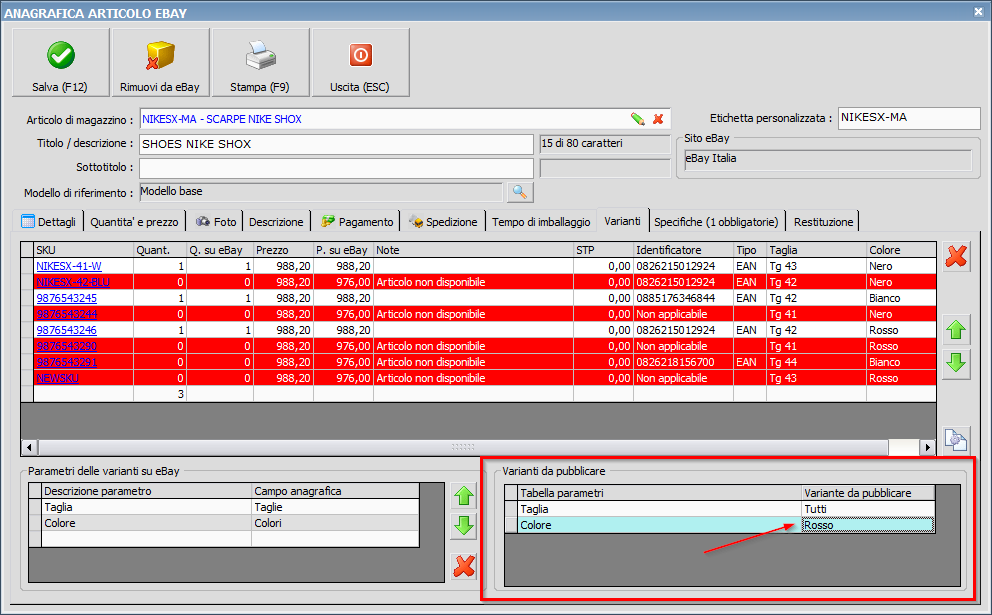Move parameter up with green arrow in Parametri panel
The width and height of the screenshot is (992, 615).
pyautogui.click(x=464, y=496)
